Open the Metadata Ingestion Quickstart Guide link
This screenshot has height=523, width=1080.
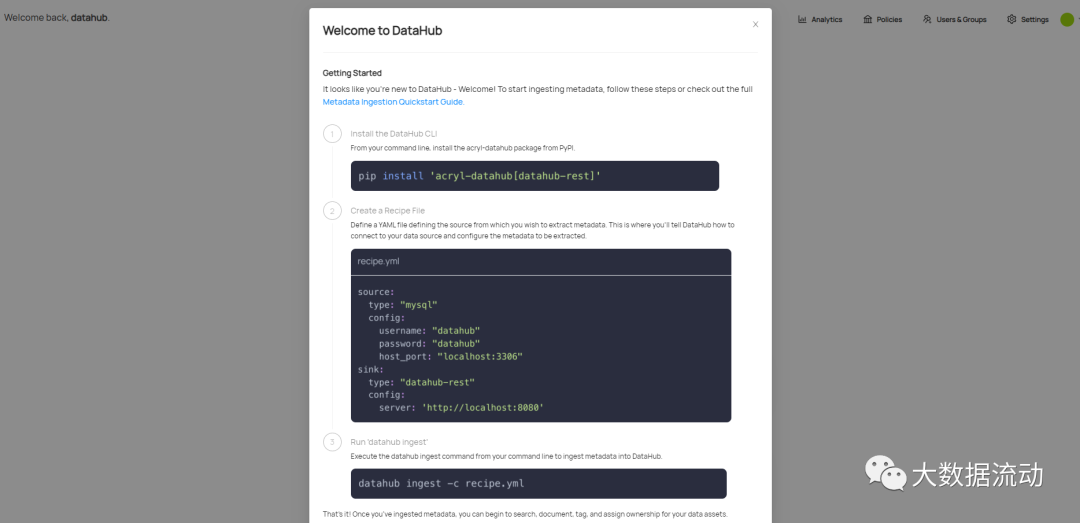(393, 102)
